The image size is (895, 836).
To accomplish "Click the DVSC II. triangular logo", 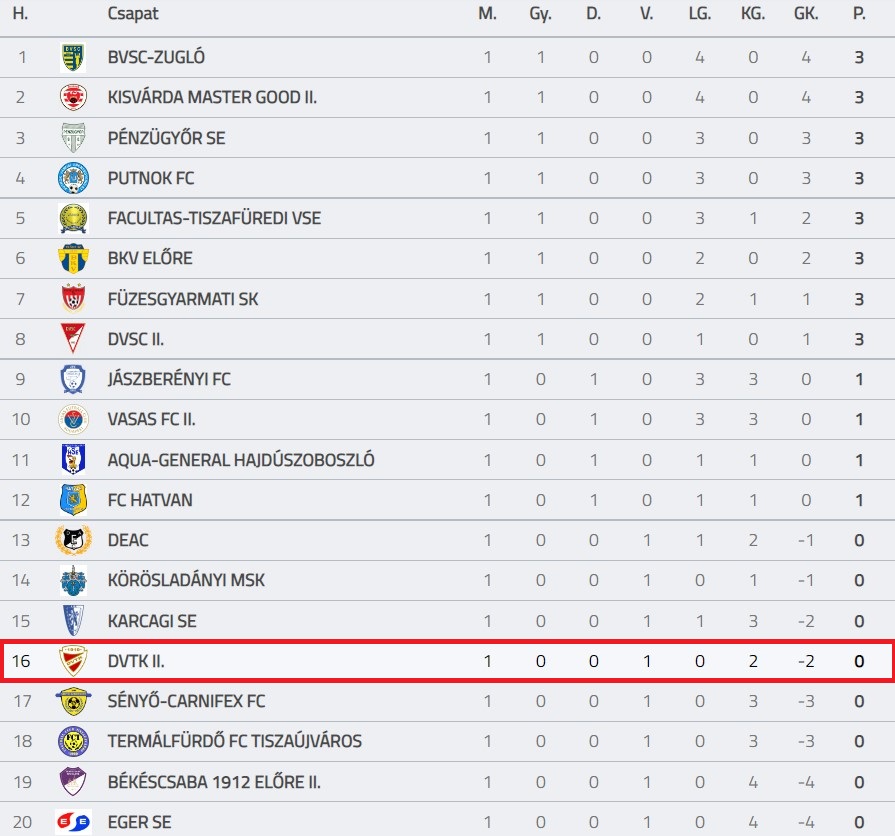I will coord(73,339).
